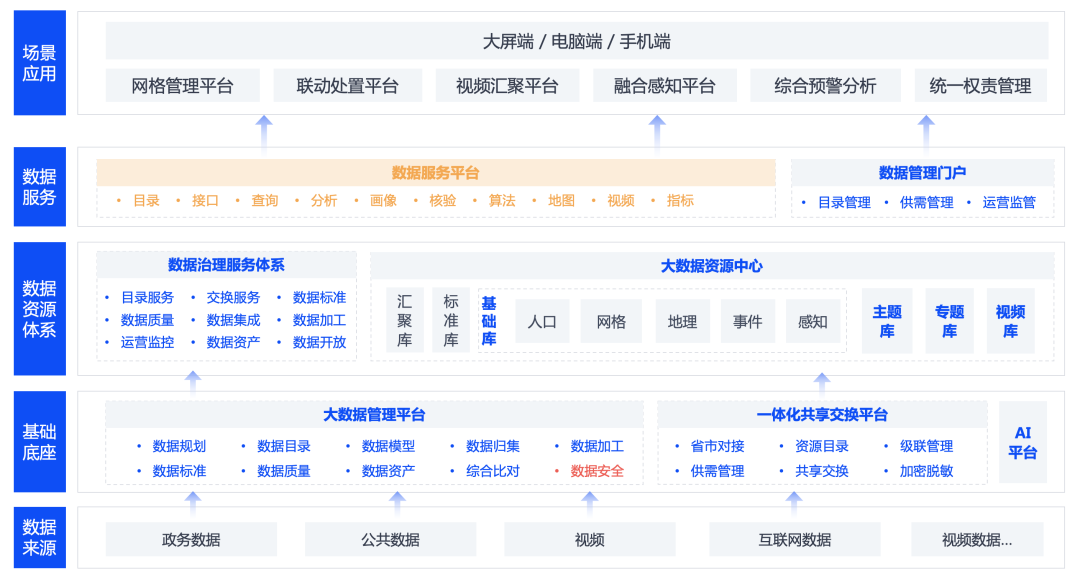Screen dimensions: 1080x577
Task: Select the 大屏端 / 电脑端 / 手机端 banner
Action: [577, 42]
